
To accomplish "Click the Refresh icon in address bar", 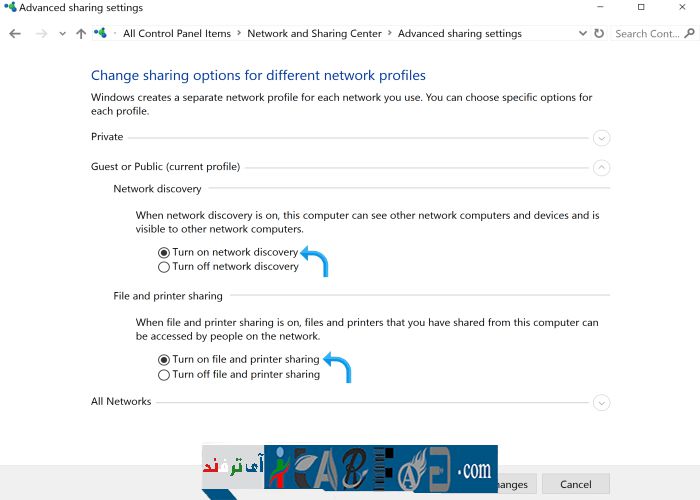I will coord(599,33).
